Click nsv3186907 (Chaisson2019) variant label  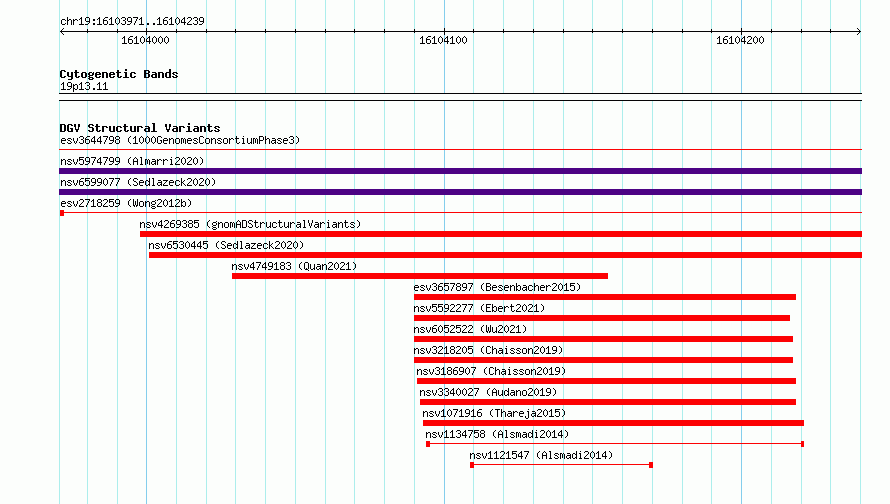pyautogui.click(x=491, y=371)
